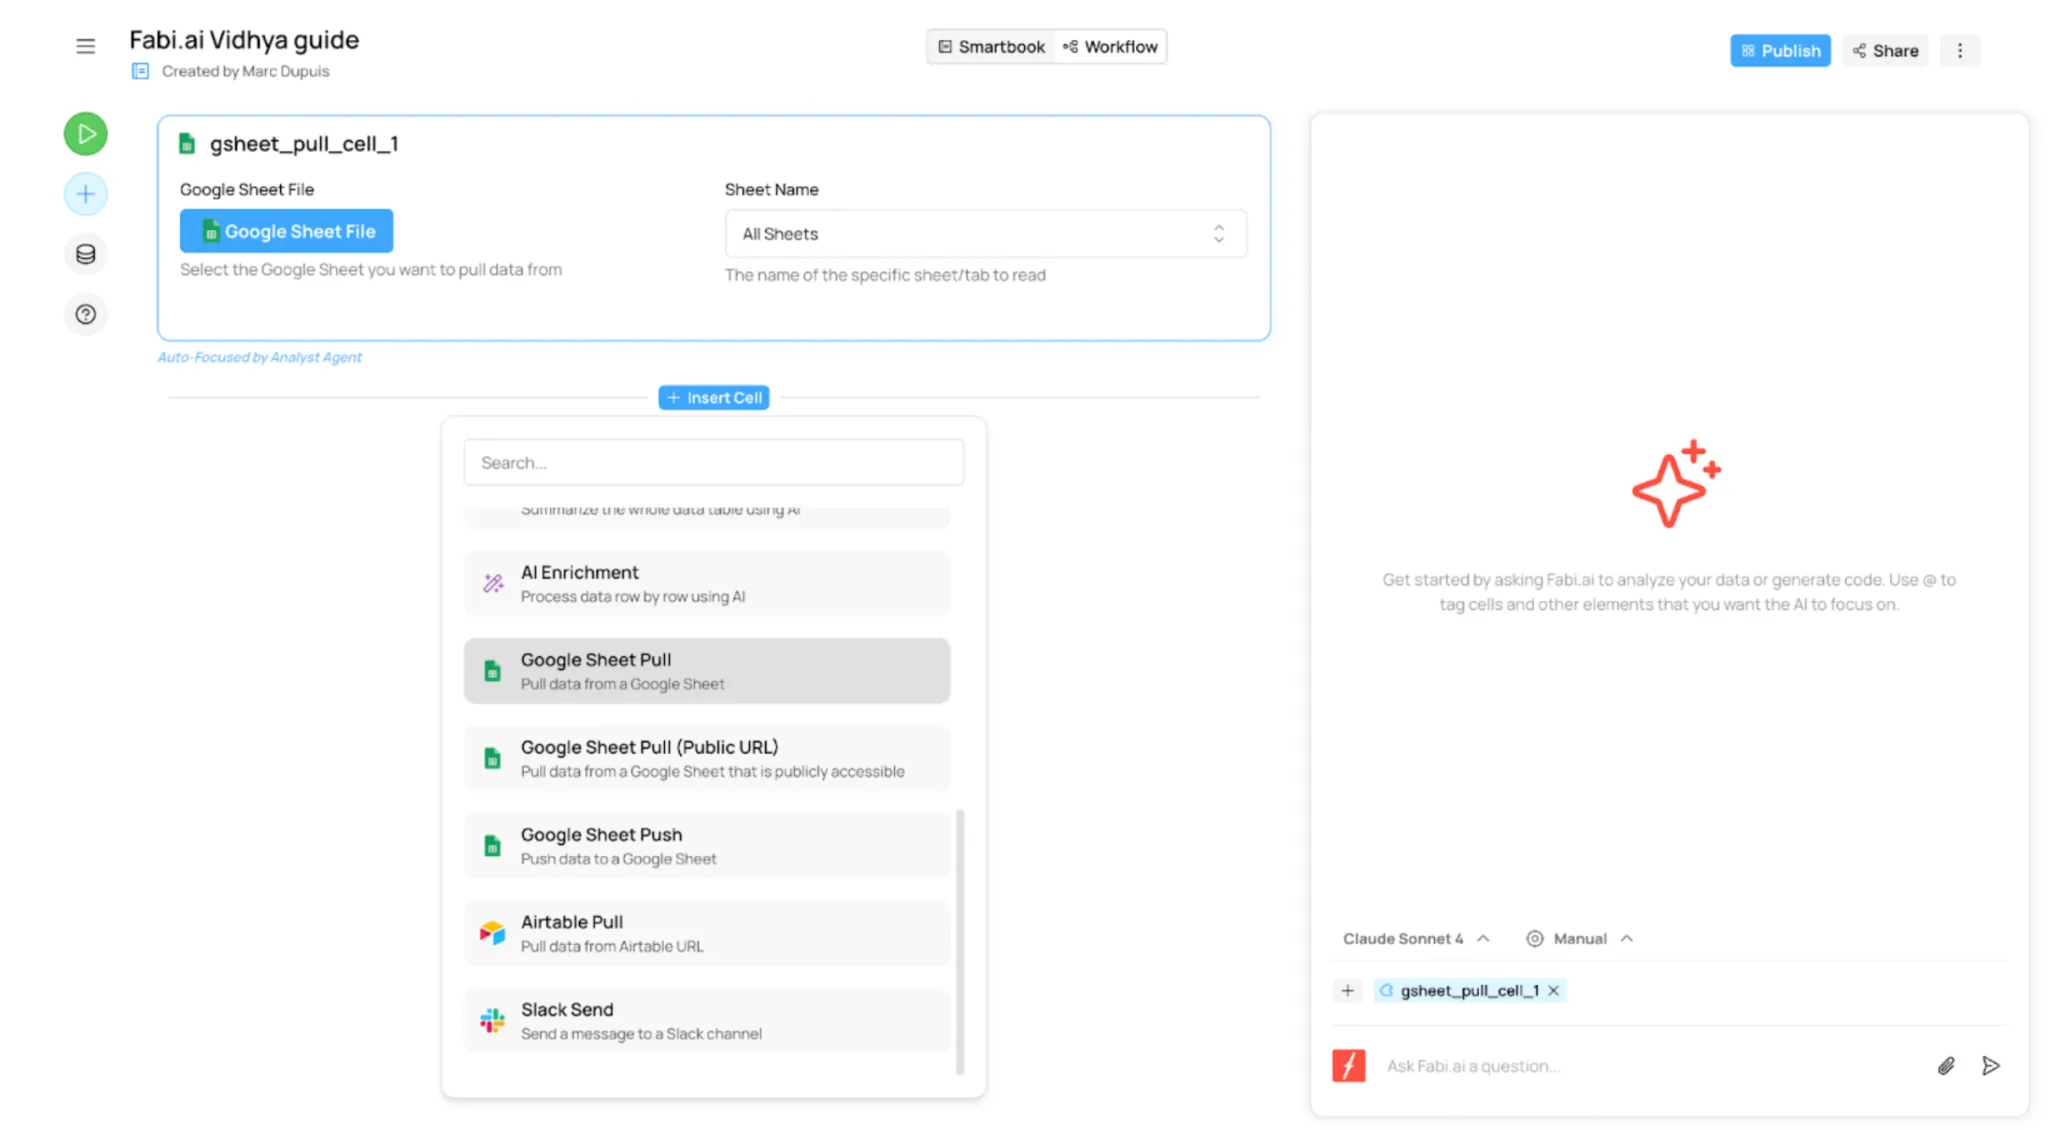Remove gsheet_pull_cell_1 tag from chat
2048x1130 pixels.
coord(1554,991)
